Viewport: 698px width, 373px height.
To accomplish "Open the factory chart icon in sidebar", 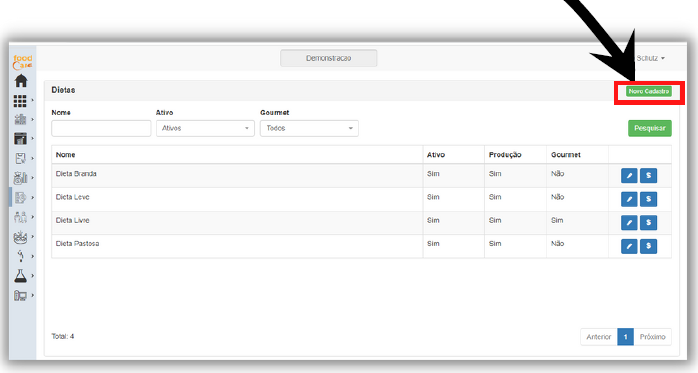I will (x=20, y=178).
